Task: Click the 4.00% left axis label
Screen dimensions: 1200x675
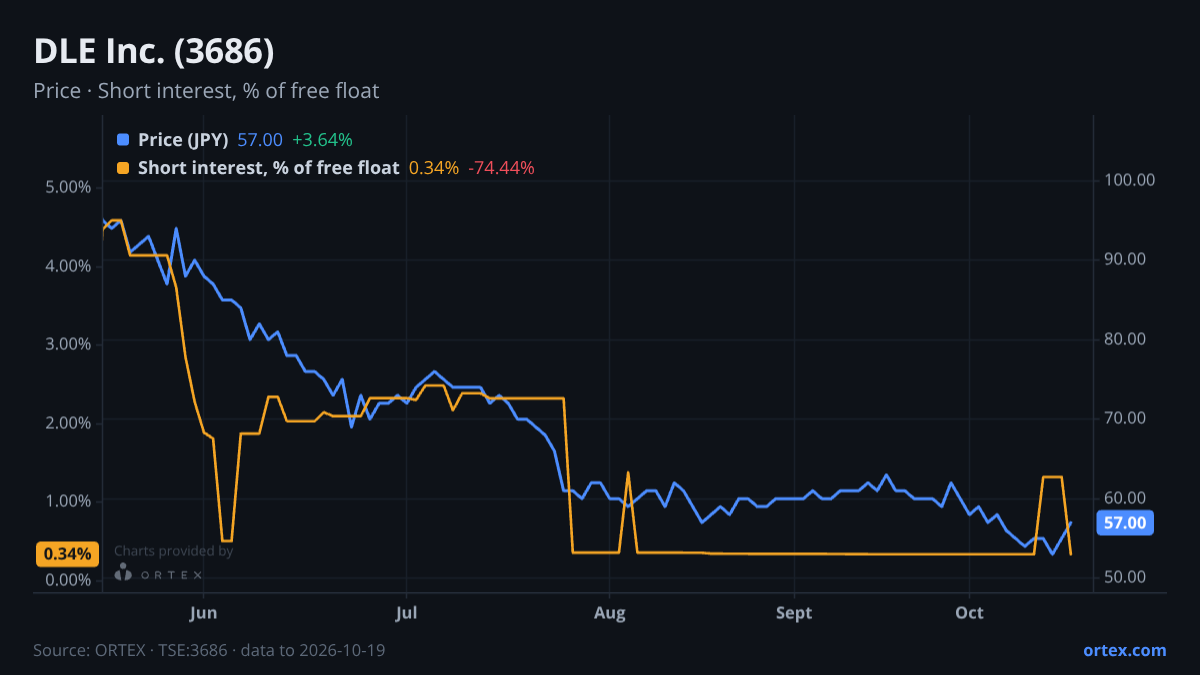Action: coord(69,265)
